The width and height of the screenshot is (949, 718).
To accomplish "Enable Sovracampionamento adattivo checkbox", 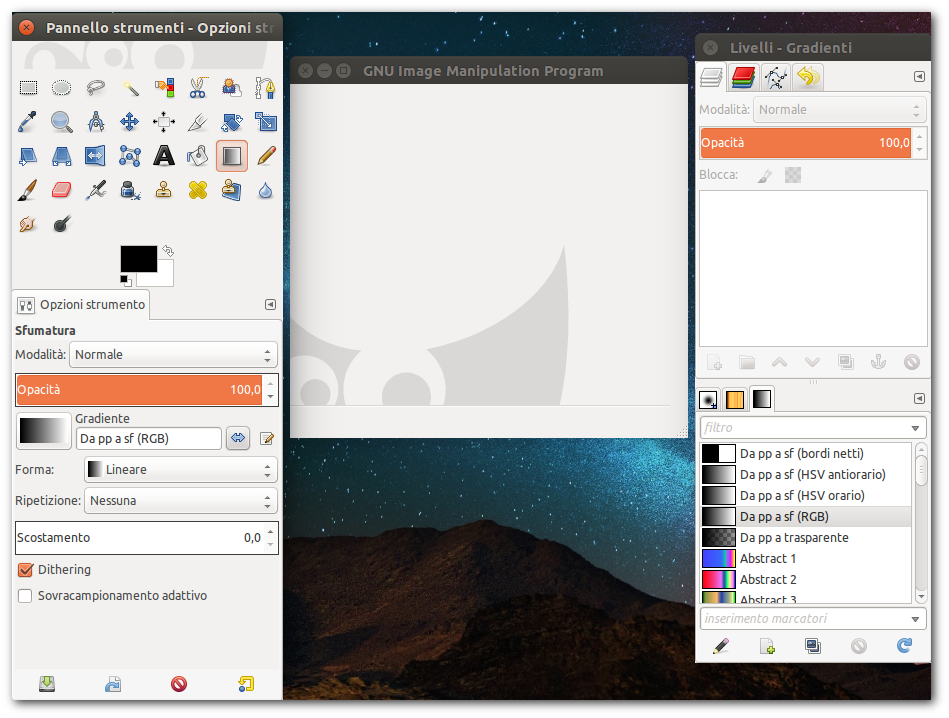I will (x=26, y=596).
